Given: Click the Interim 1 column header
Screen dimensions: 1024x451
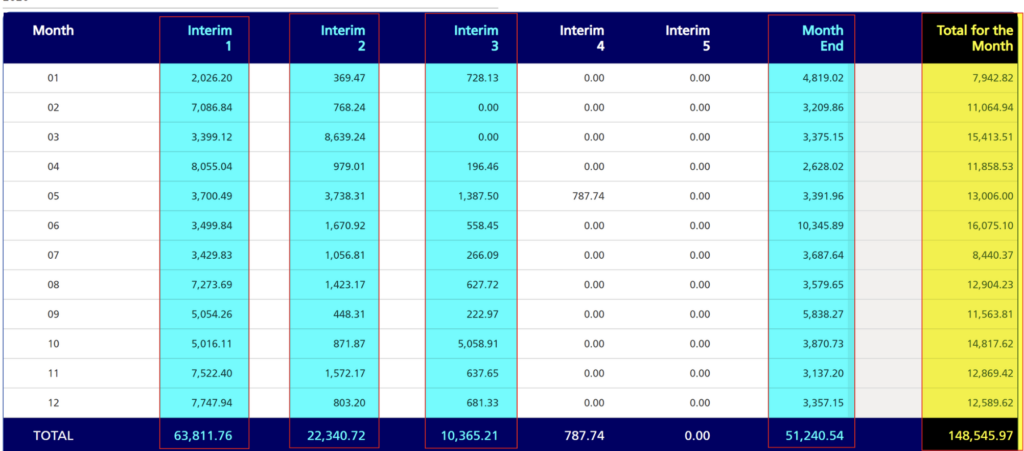Looking at the screenshot, I should pyautogui.click(x=209, y=38).
